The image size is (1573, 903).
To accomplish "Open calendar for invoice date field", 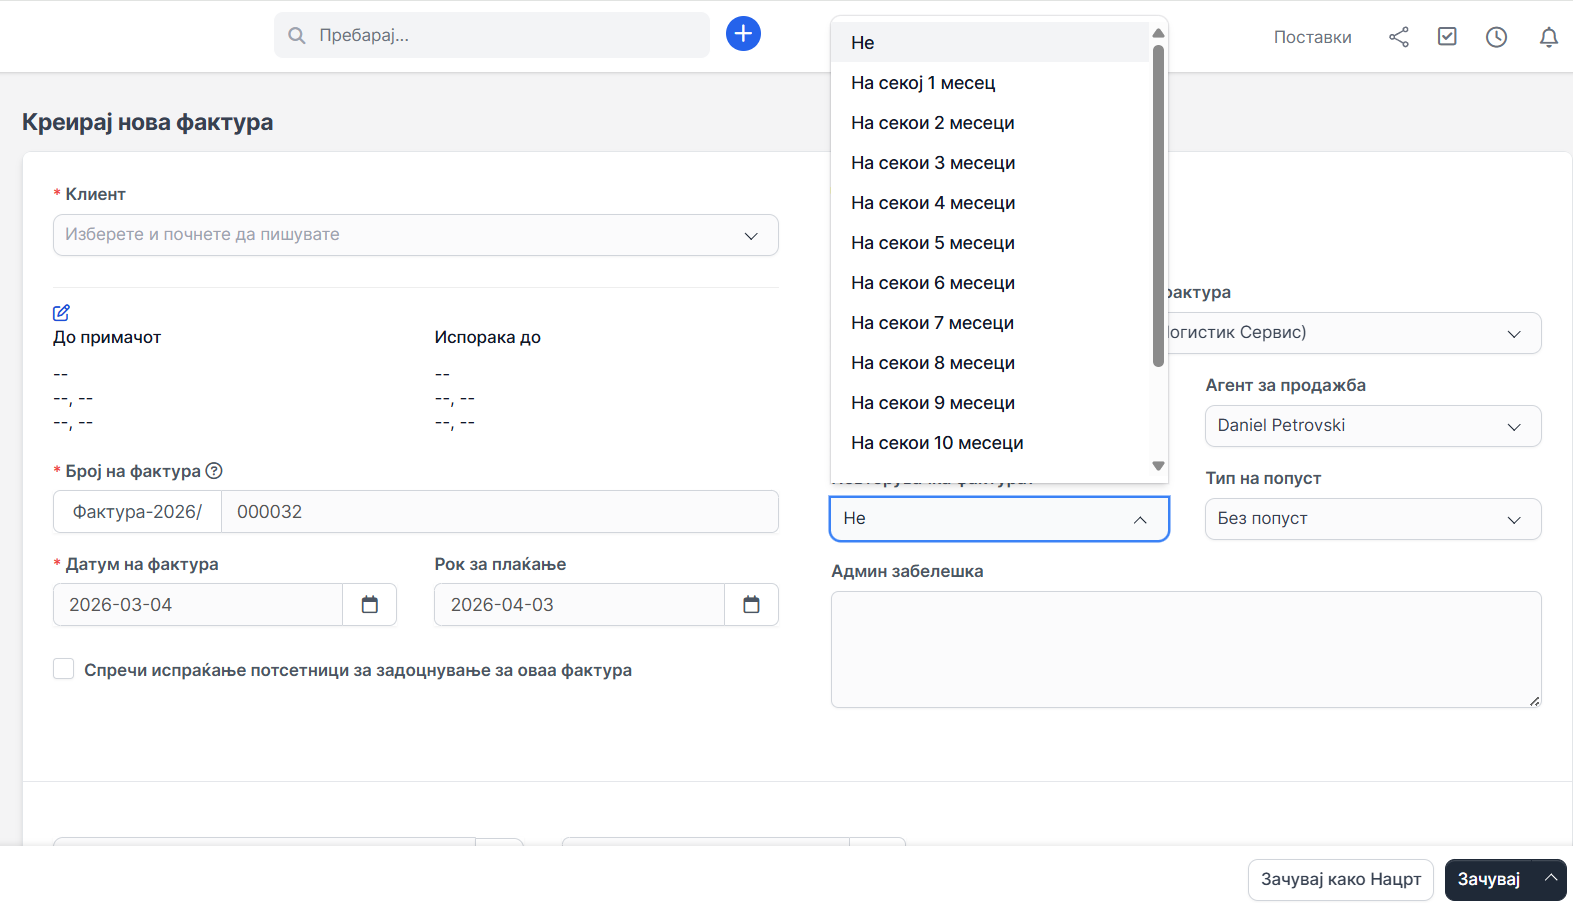I will tap(369, 605).
